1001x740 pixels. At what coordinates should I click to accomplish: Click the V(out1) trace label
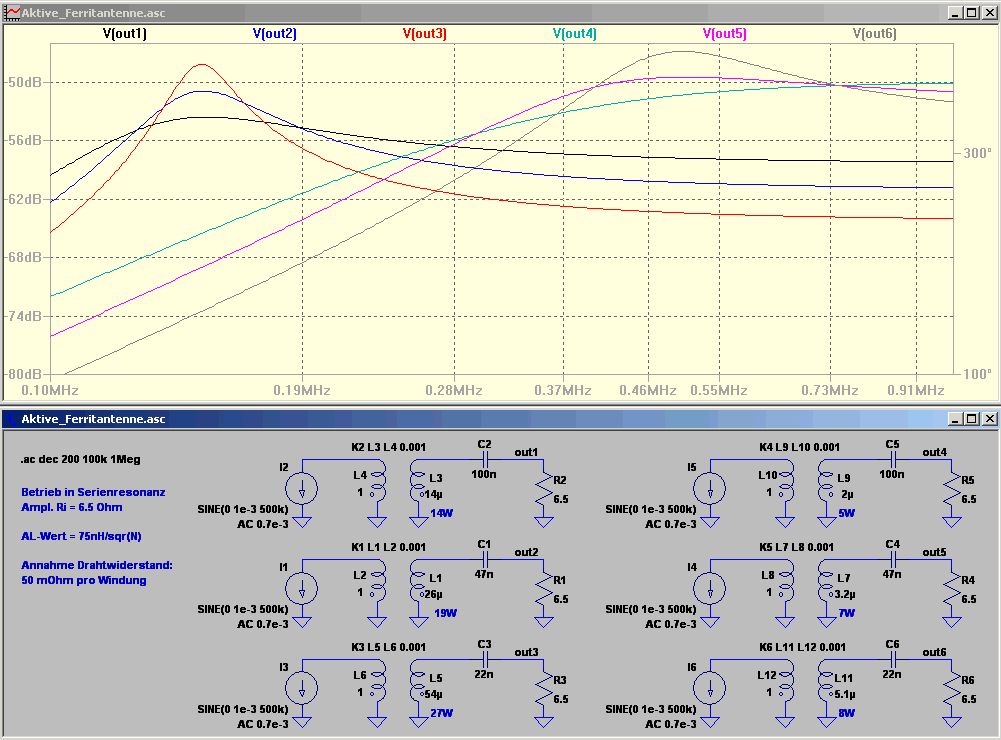[124, 33]
